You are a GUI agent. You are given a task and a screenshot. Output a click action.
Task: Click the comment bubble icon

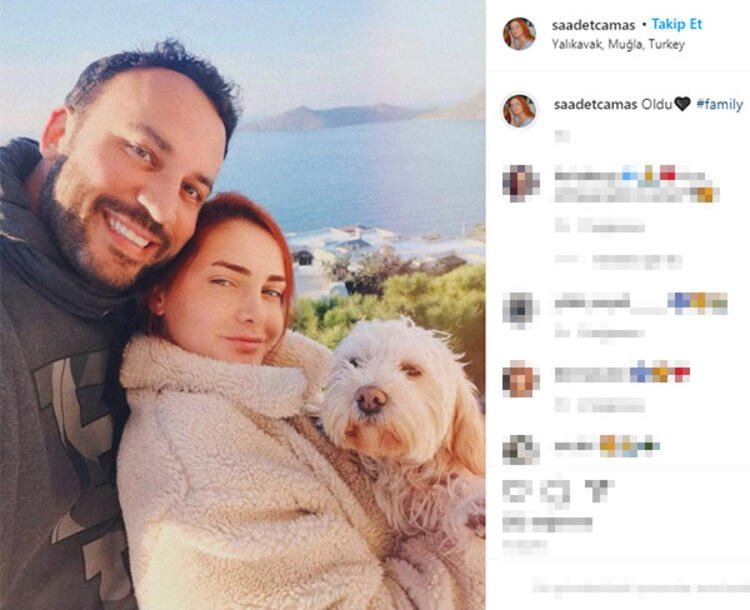coord(557,492)
